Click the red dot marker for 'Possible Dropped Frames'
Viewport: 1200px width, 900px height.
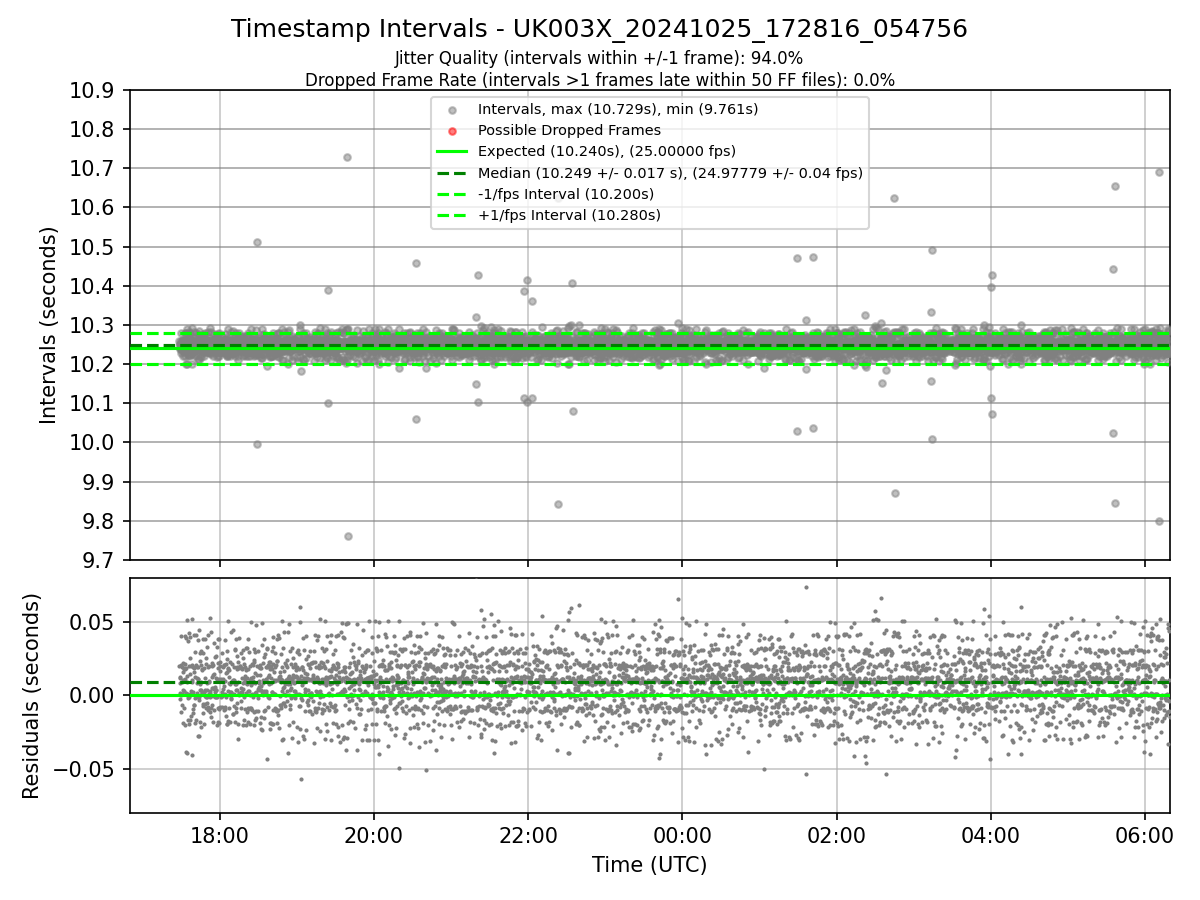453,131
